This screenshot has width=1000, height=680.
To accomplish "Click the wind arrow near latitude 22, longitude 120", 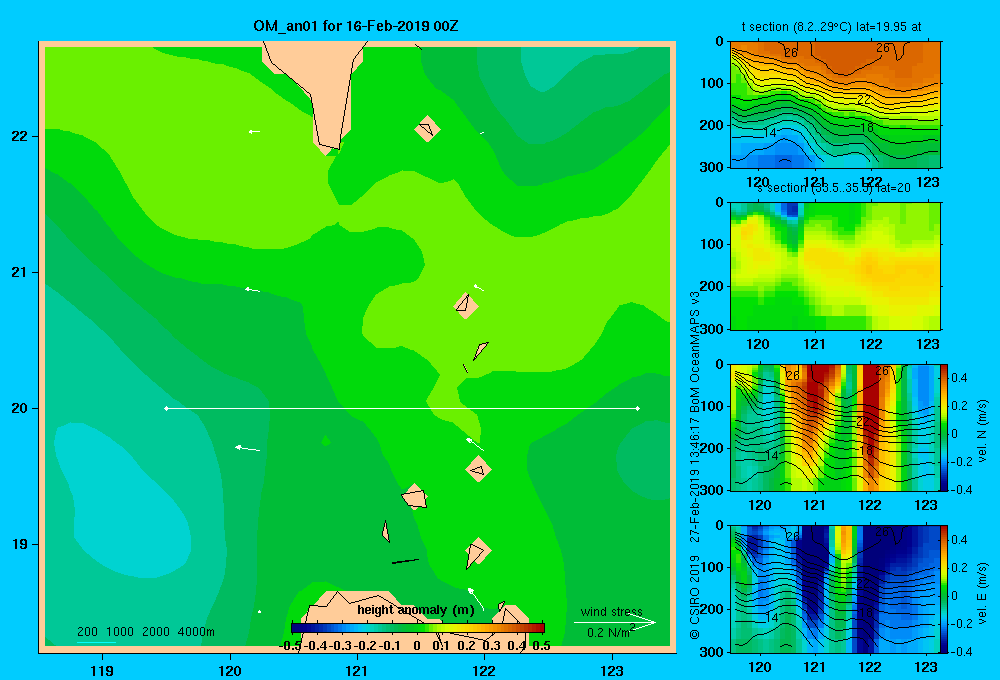I will coord(254,131).
